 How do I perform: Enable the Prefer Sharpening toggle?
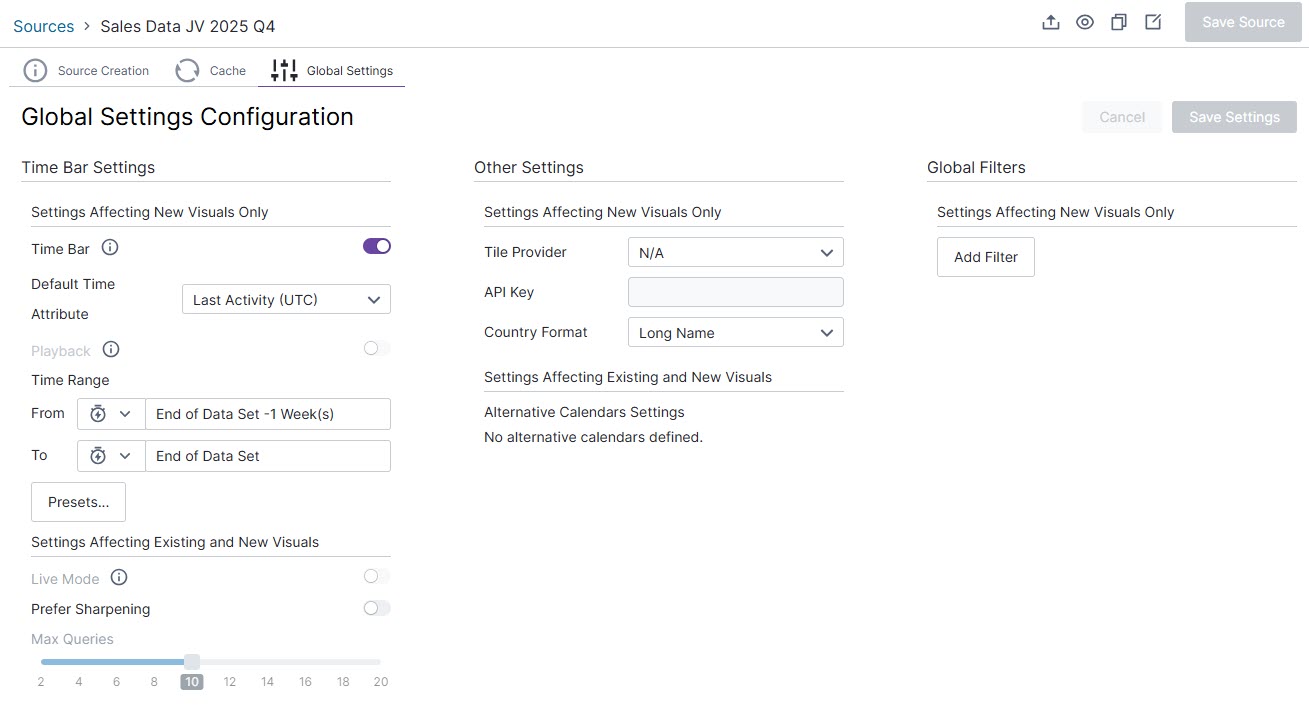pyautogui.click(x=376, y=608)
